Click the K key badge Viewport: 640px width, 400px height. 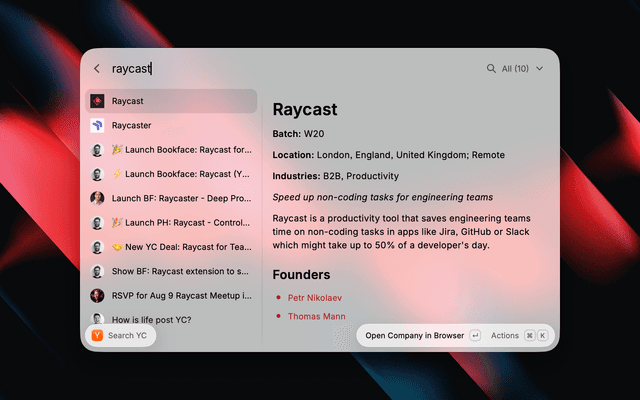(x=542, y=336)
